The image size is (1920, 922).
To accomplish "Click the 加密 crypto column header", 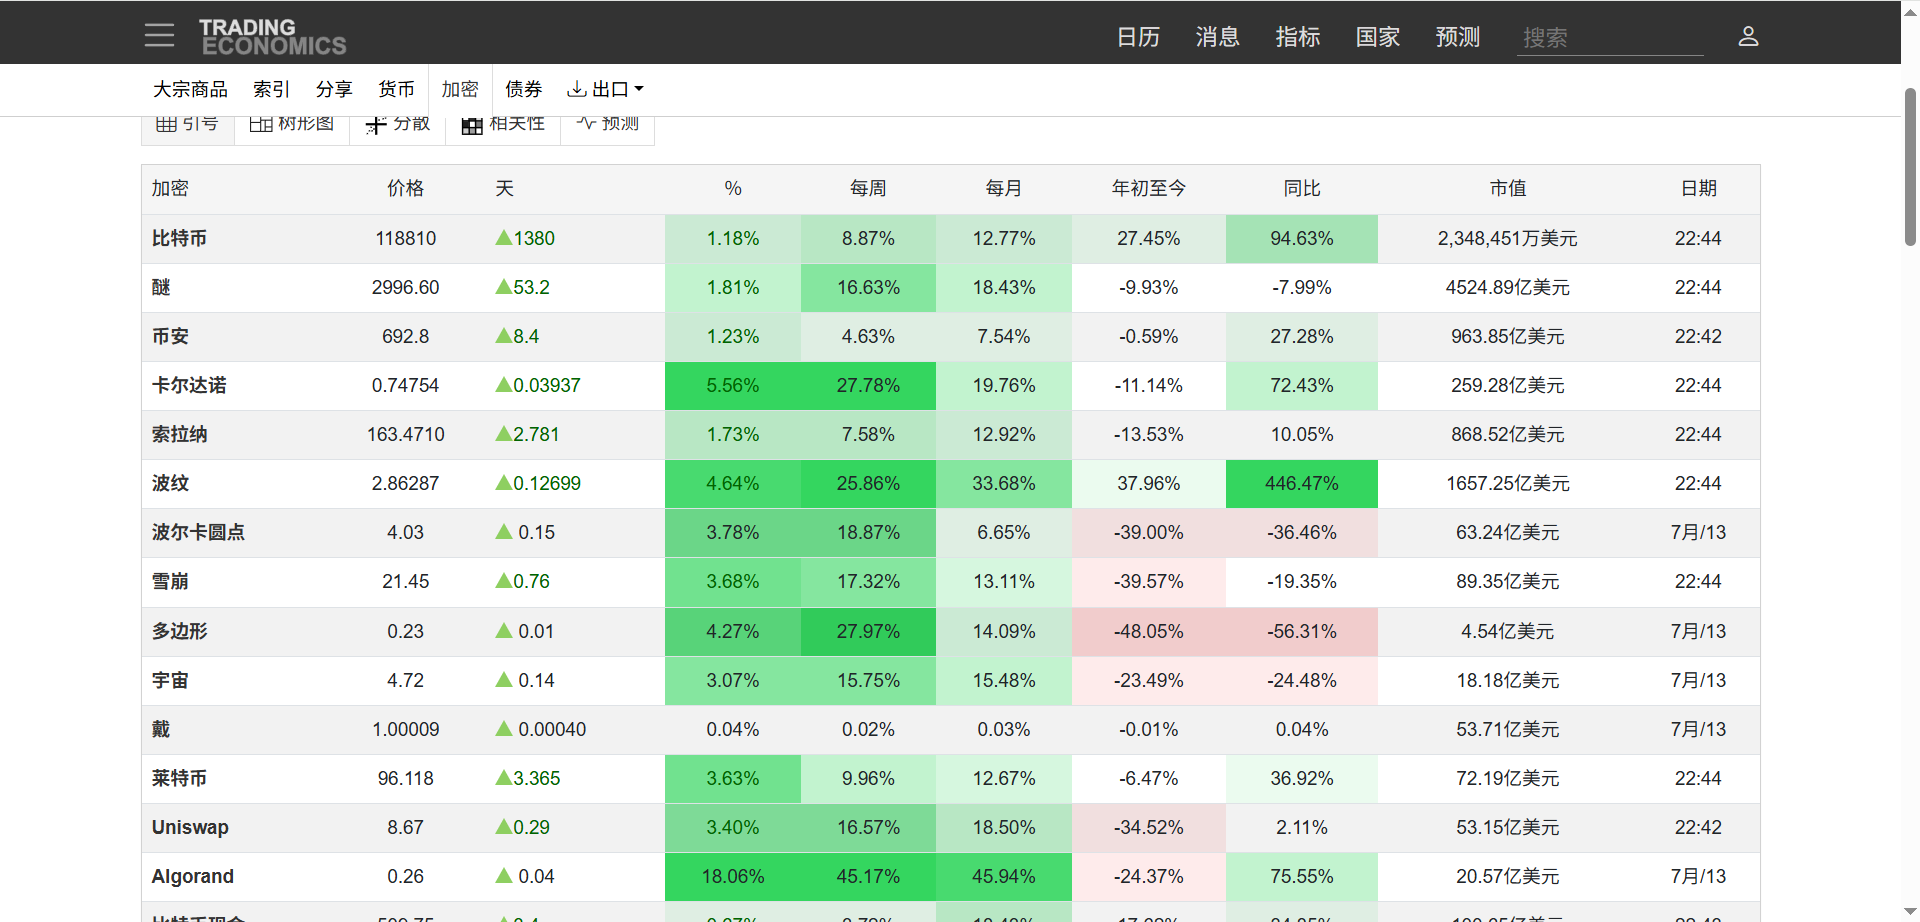I will point(170,188).
